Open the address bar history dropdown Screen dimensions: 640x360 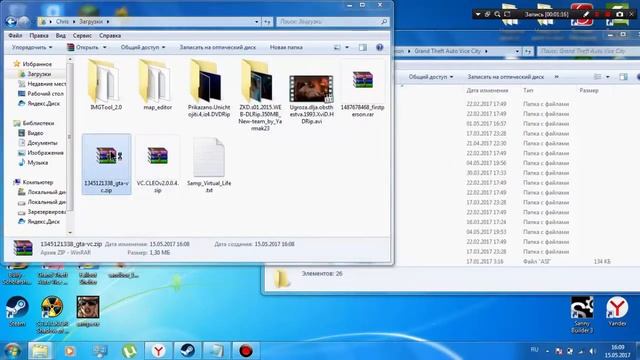point(257,22)
